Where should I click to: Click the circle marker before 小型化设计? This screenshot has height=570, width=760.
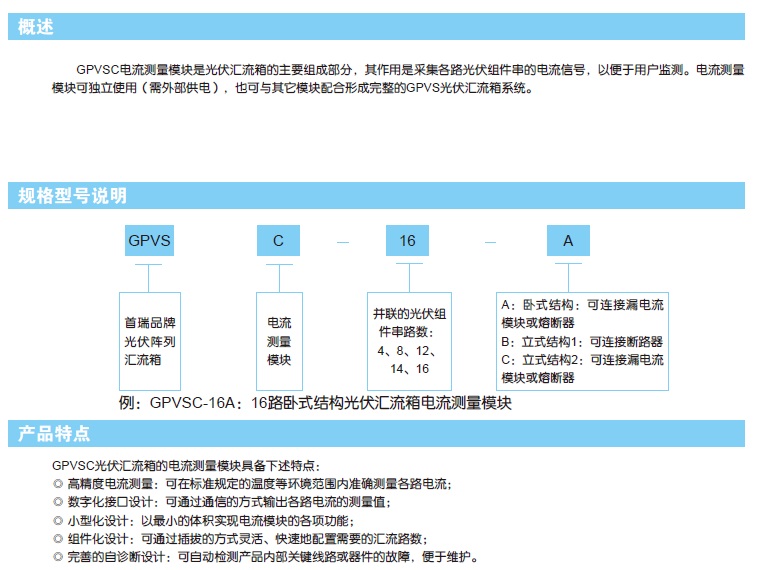pos(58,521)
